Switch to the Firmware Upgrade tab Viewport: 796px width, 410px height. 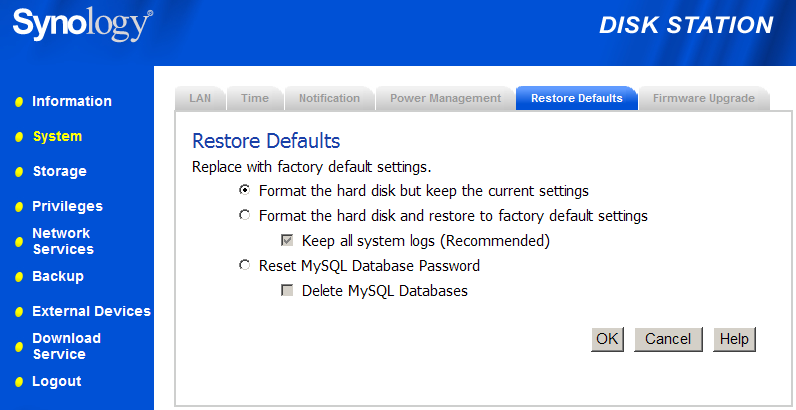coord(702,98)
